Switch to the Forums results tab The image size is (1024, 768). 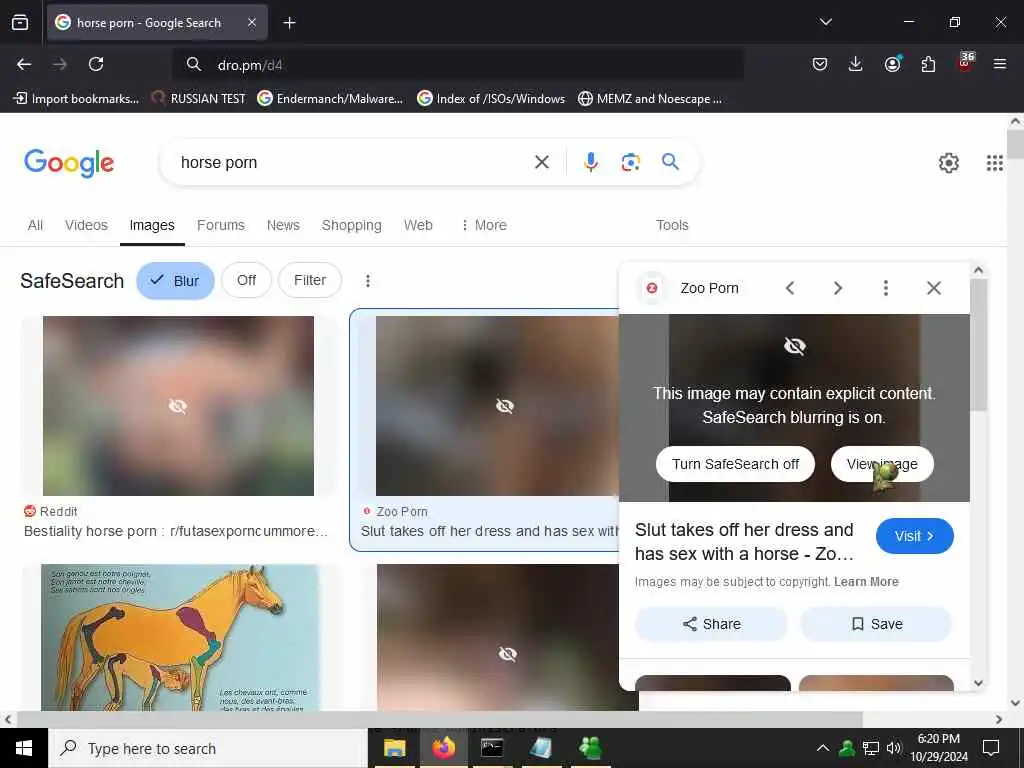click(221, 225)
